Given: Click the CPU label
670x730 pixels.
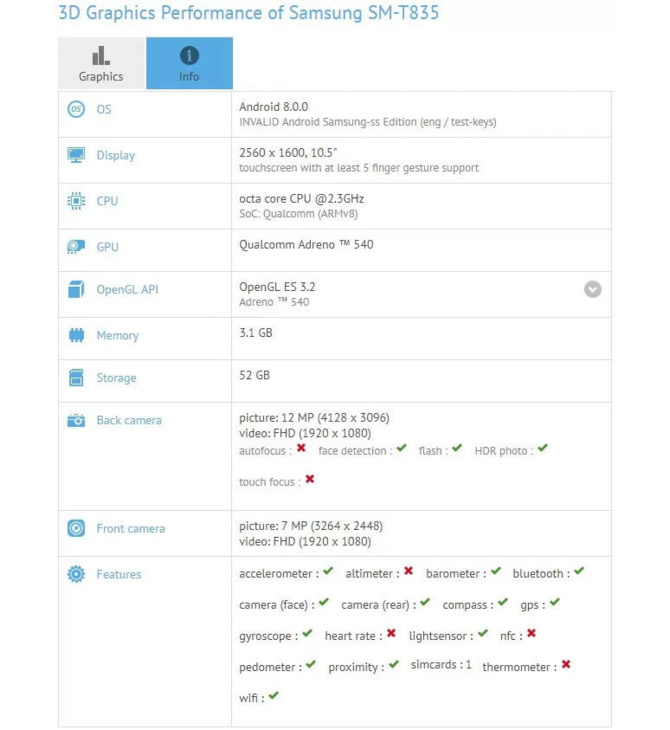Looking at the screenshot, I should (107, 201).
